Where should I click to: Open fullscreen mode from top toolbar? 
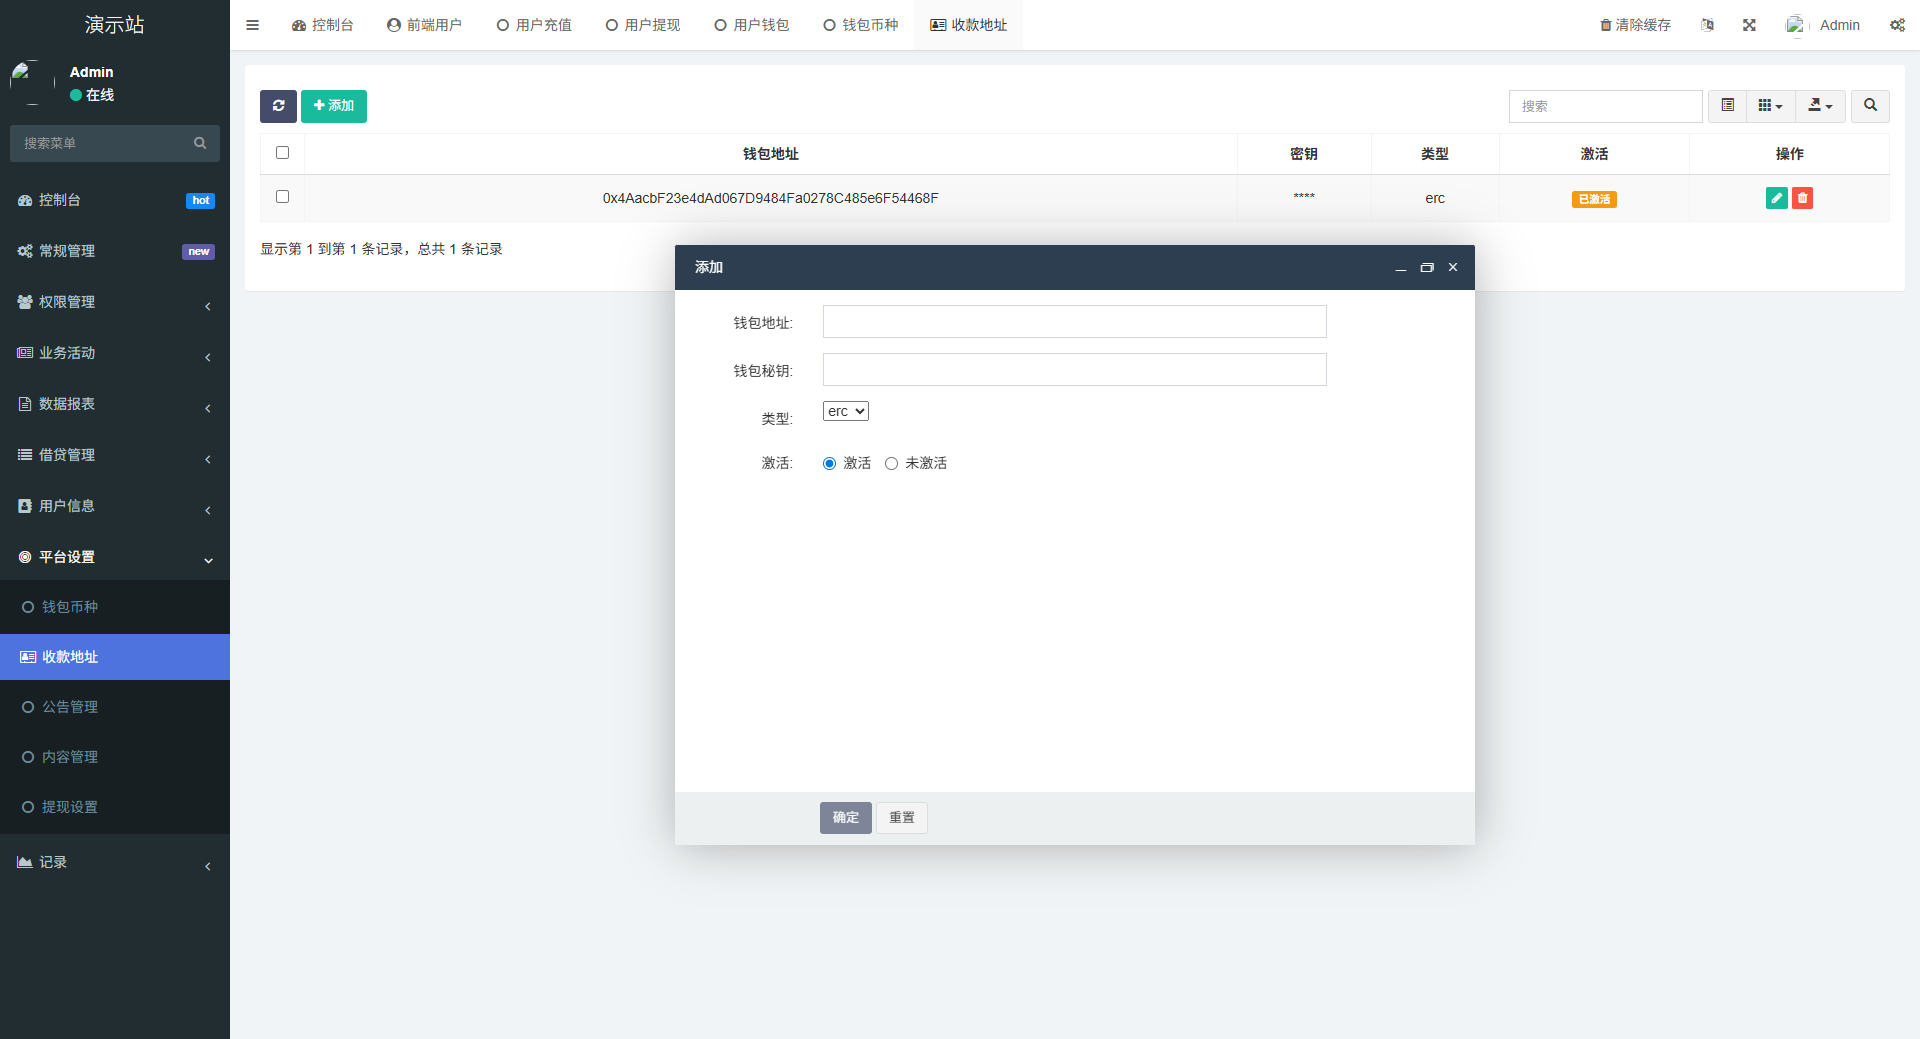pyautogui.click(x=1748, y=25)
